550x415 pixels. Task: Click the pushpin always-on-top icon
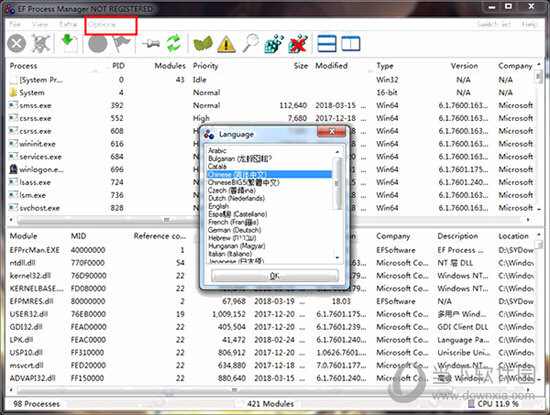(x=151, y=44)
